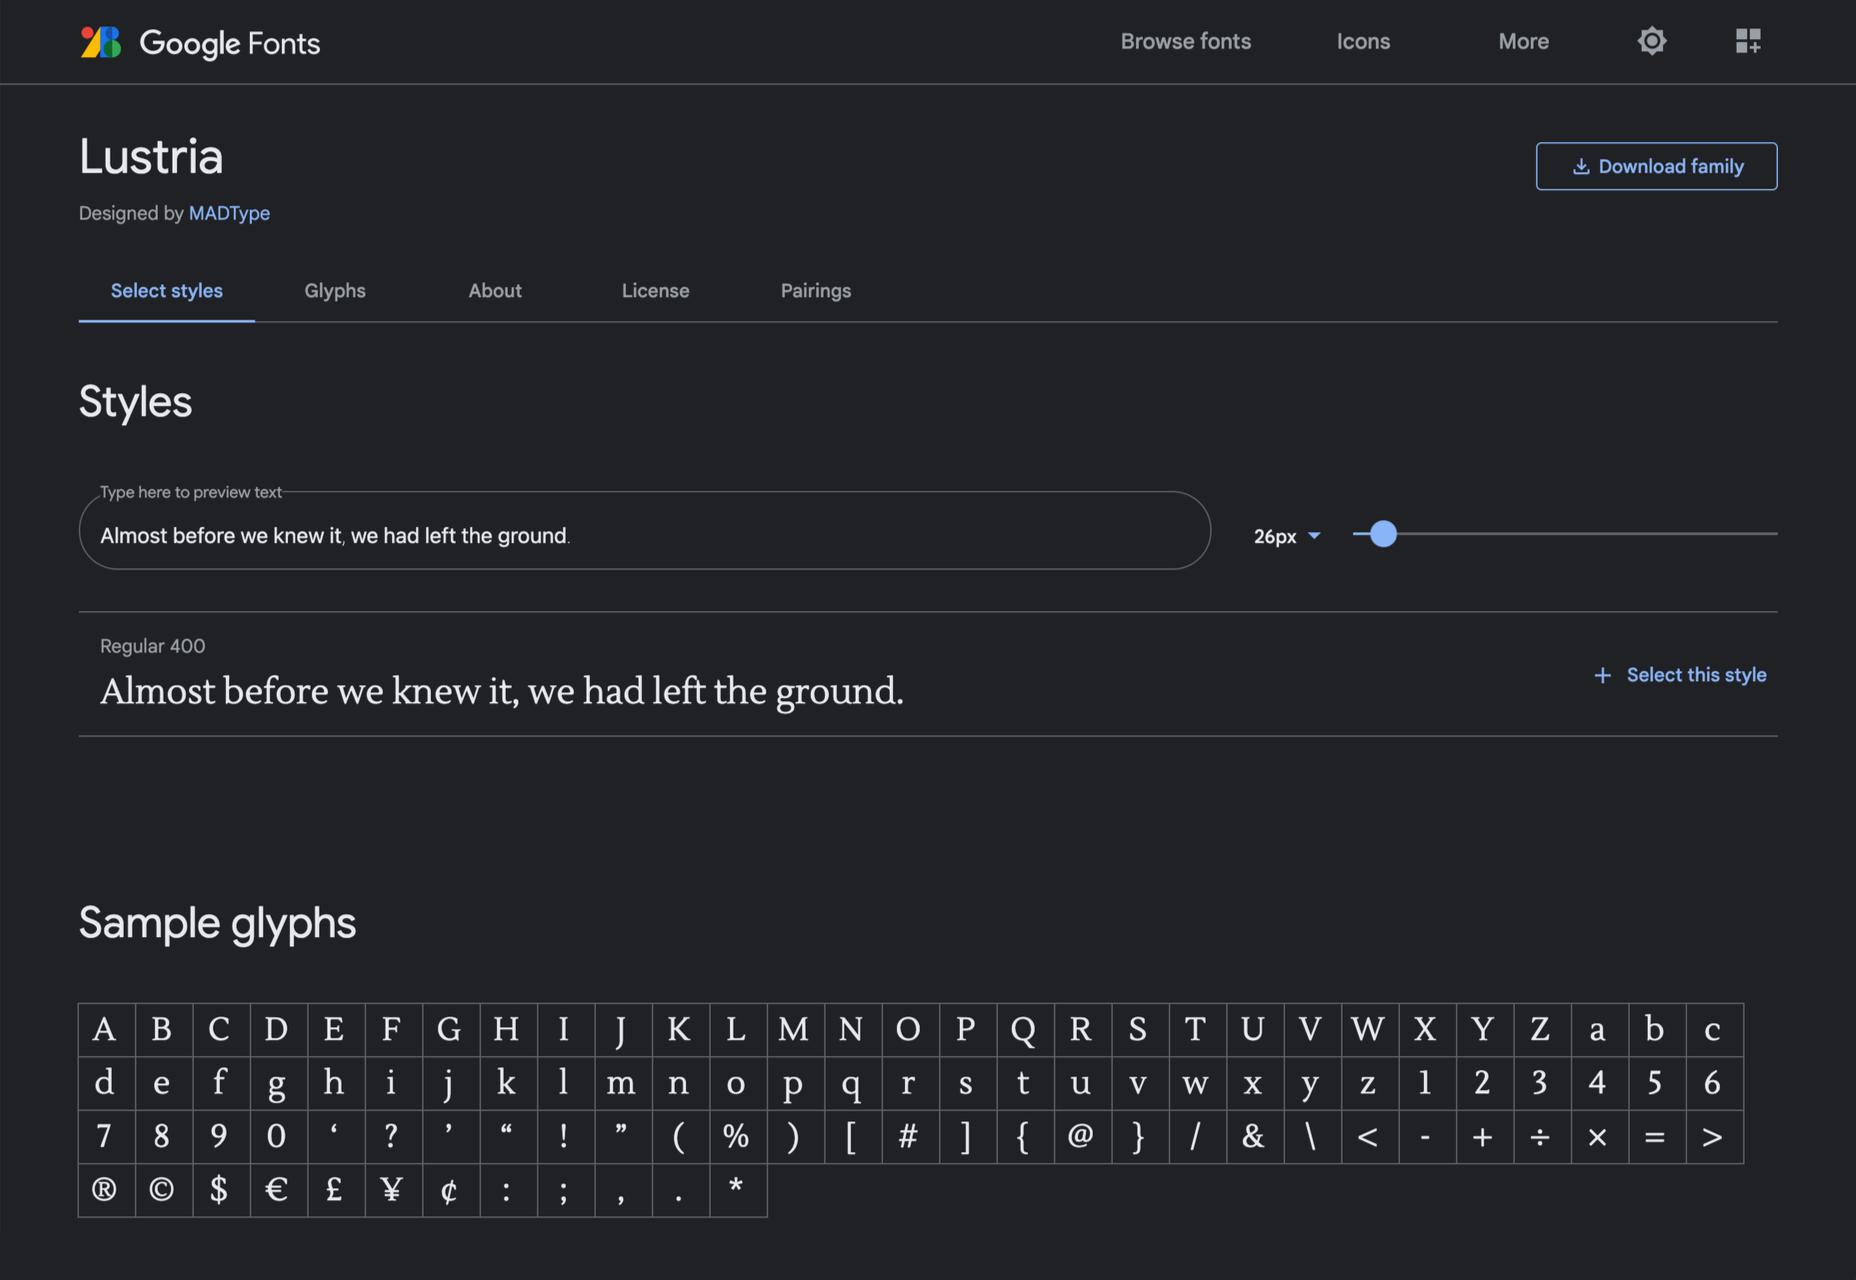Click the preview text input field
The height and width of the screenshot is (1280, 1856).
[x=645, y=531]
